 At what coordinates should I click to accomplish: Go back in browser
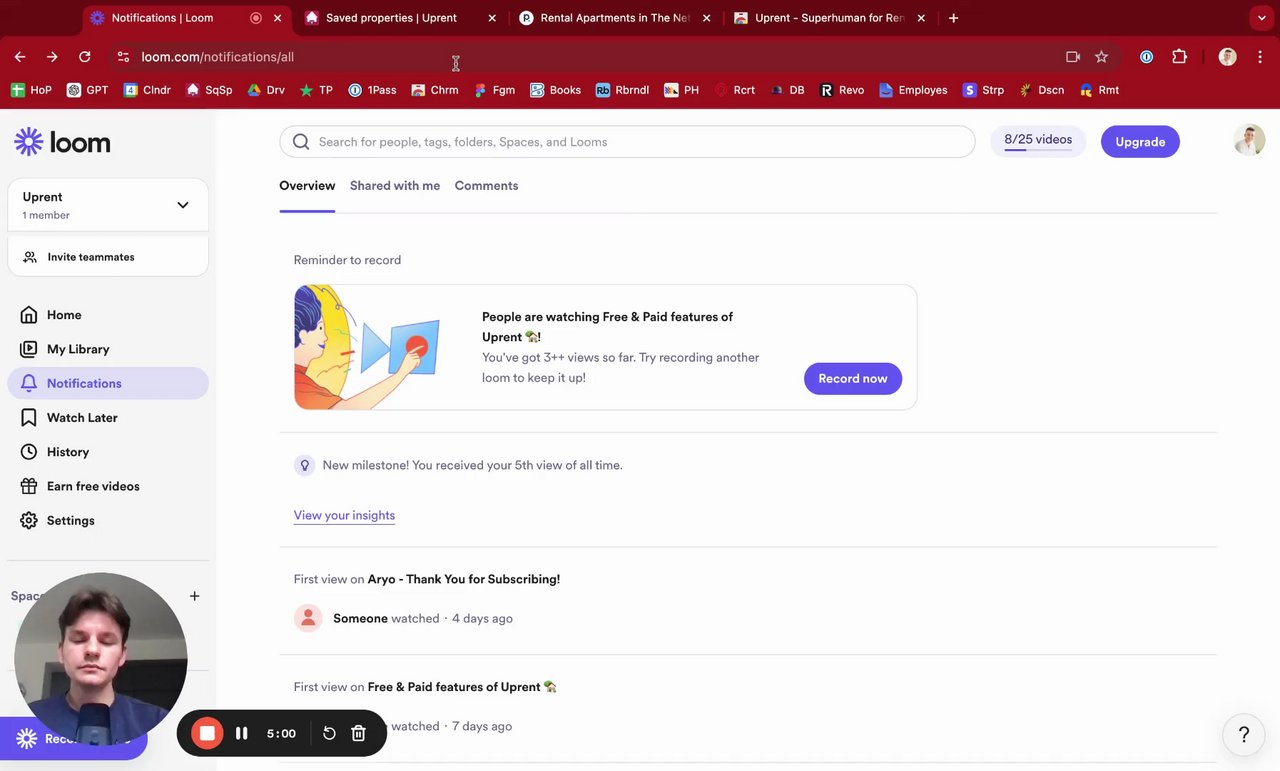[20, 57]
